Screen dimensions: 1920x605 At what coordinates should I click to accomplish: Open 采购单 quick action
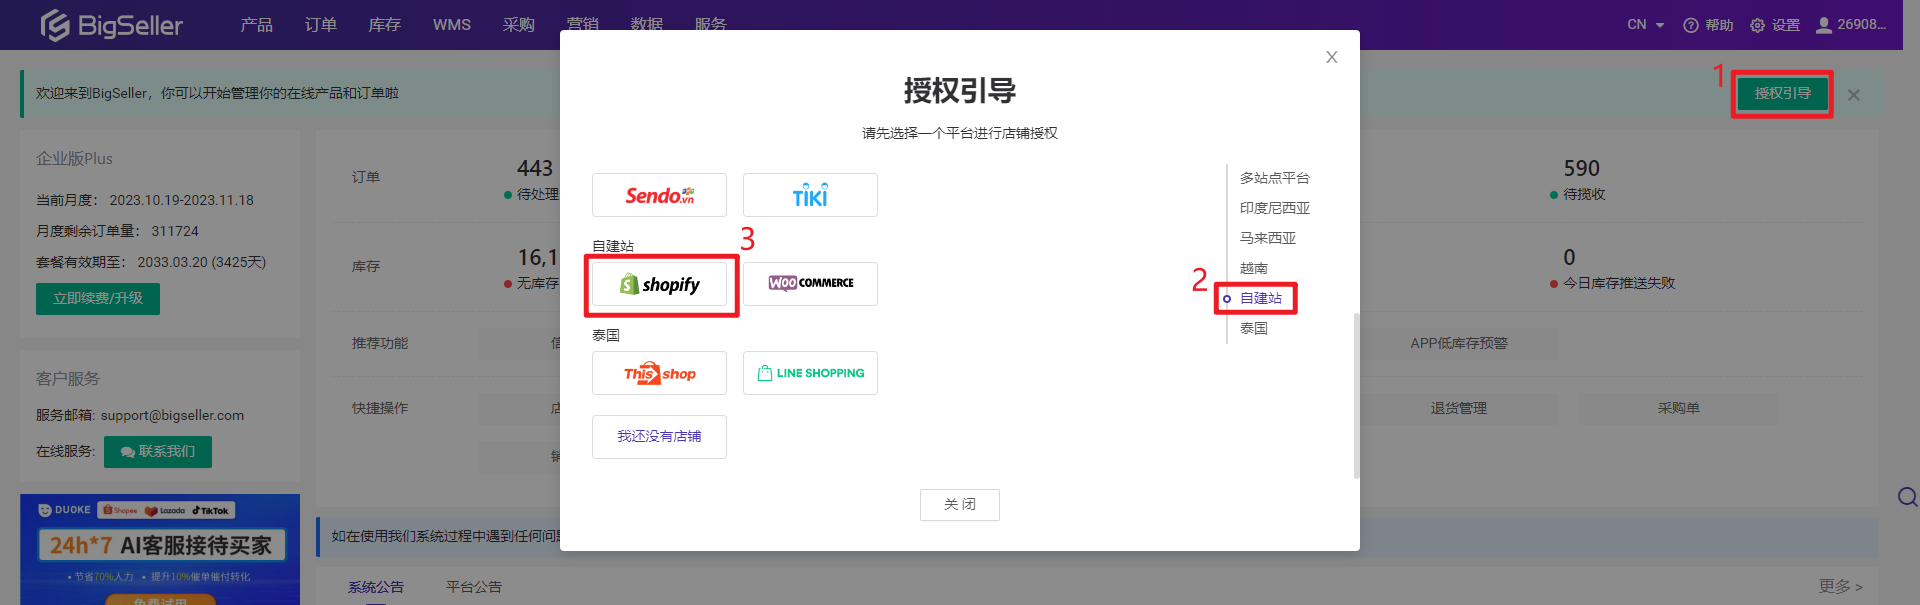pyautogui.click(x=1678, y=408)
